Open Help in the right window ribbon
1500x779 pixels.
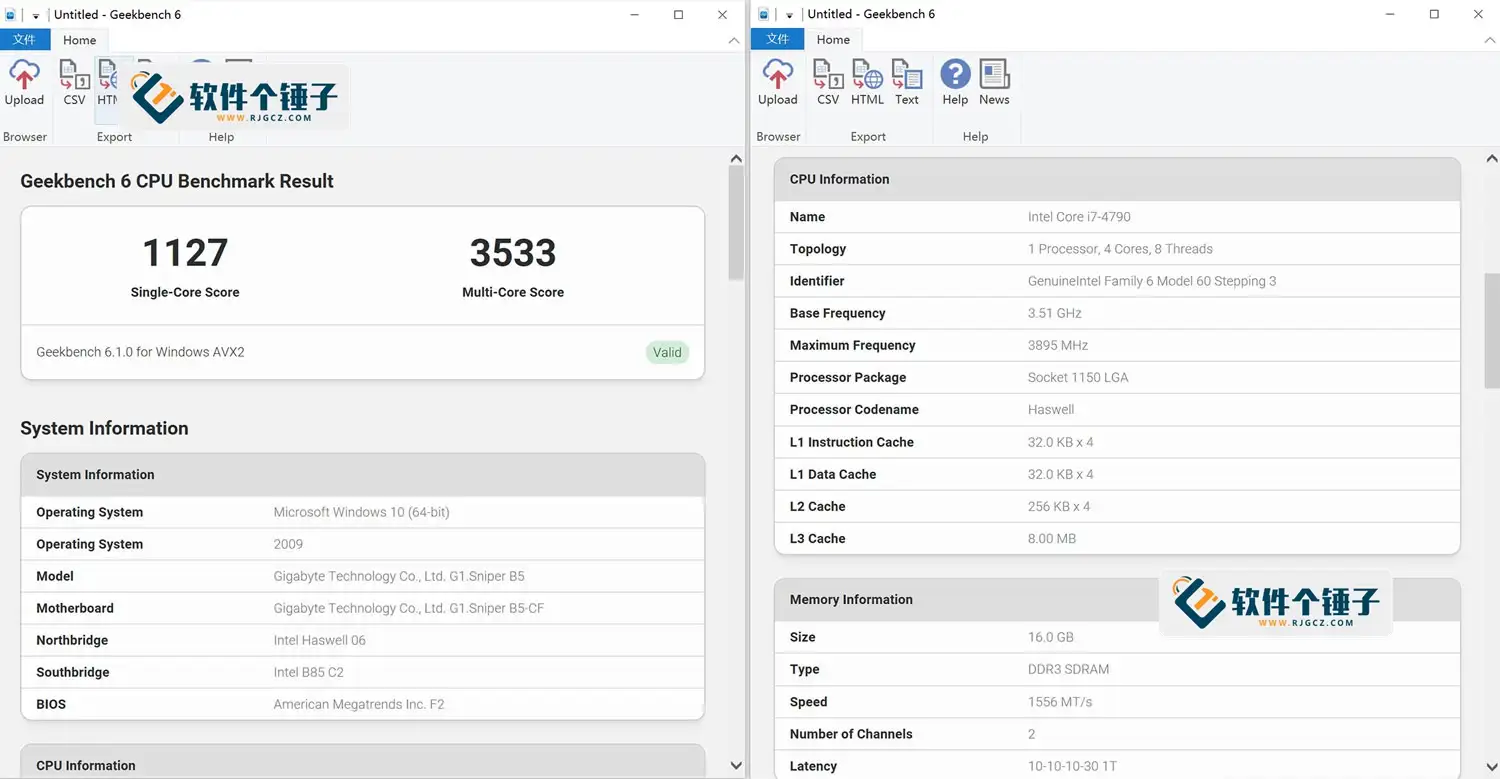(x=955, y=83)
